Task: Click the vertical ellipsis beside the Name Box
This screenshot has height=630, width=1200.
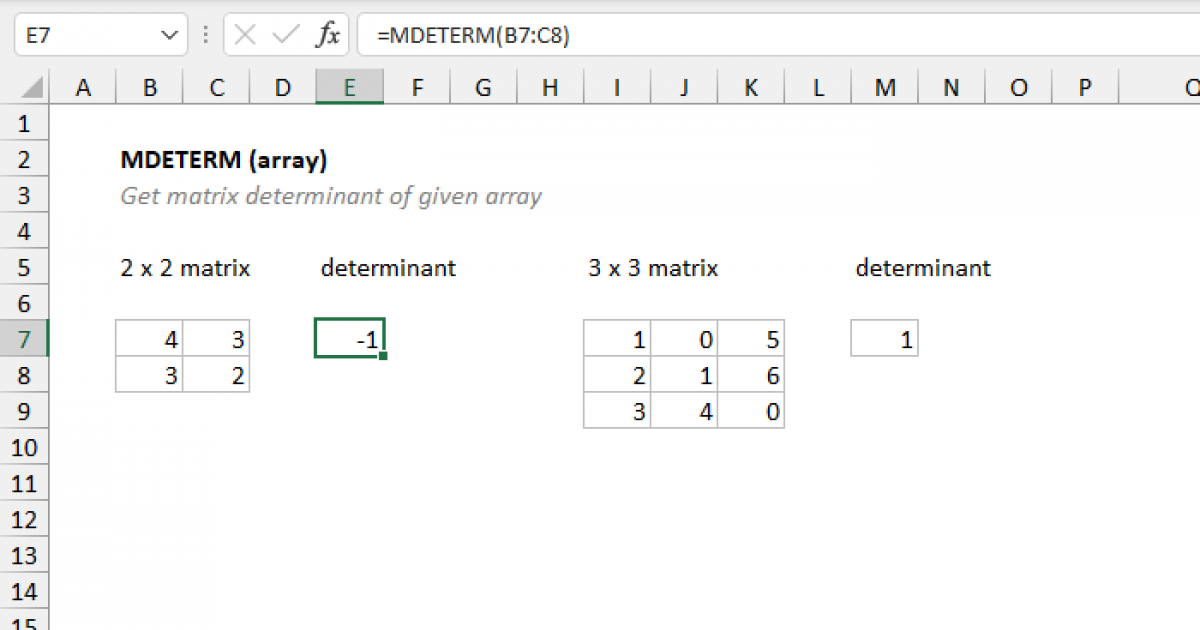Action: (205, 33)
